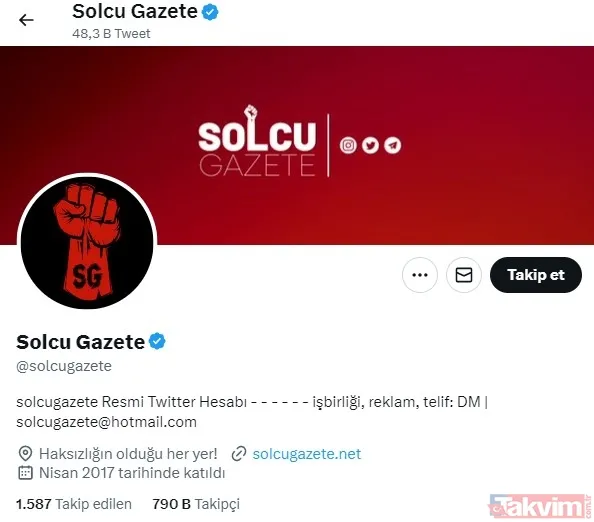
Task: Click the link chain icon
Action: [239, 453]
